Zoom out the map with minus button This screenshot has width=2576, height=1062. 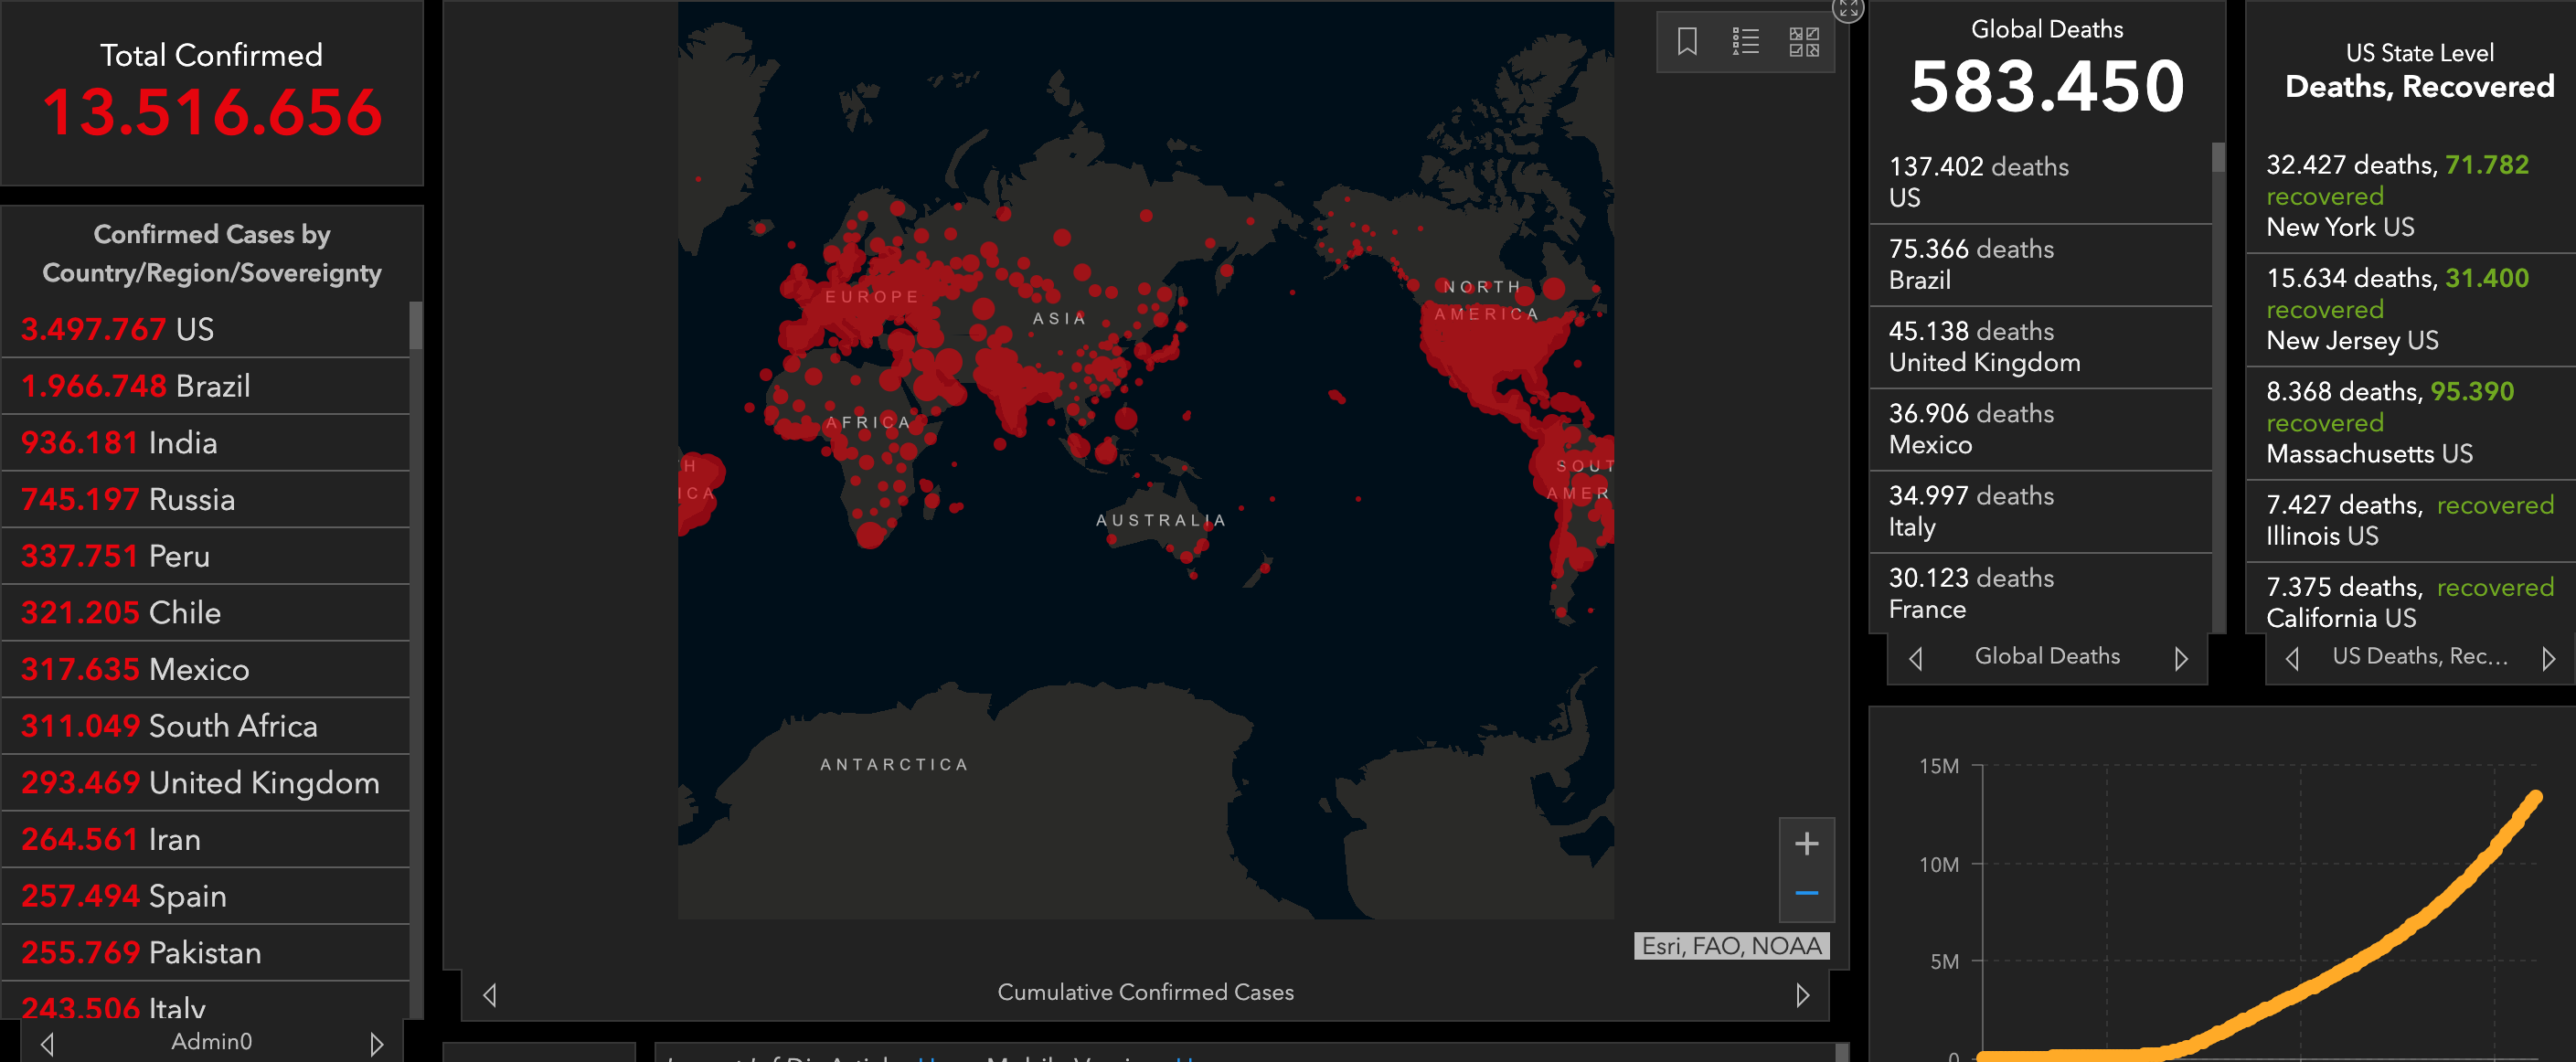(x=1806, y=893)
